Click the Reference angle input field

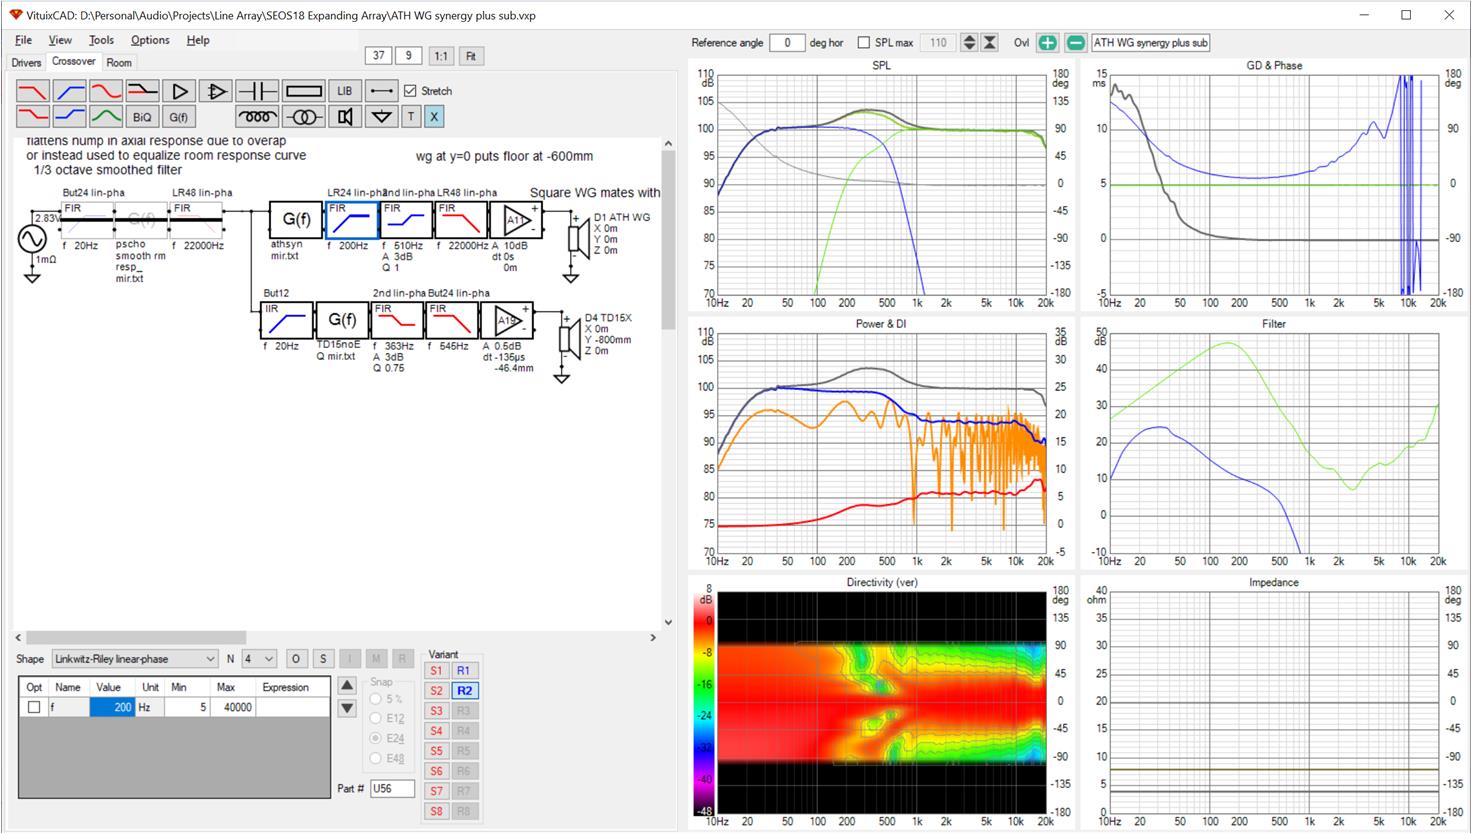tap(787, 43)
